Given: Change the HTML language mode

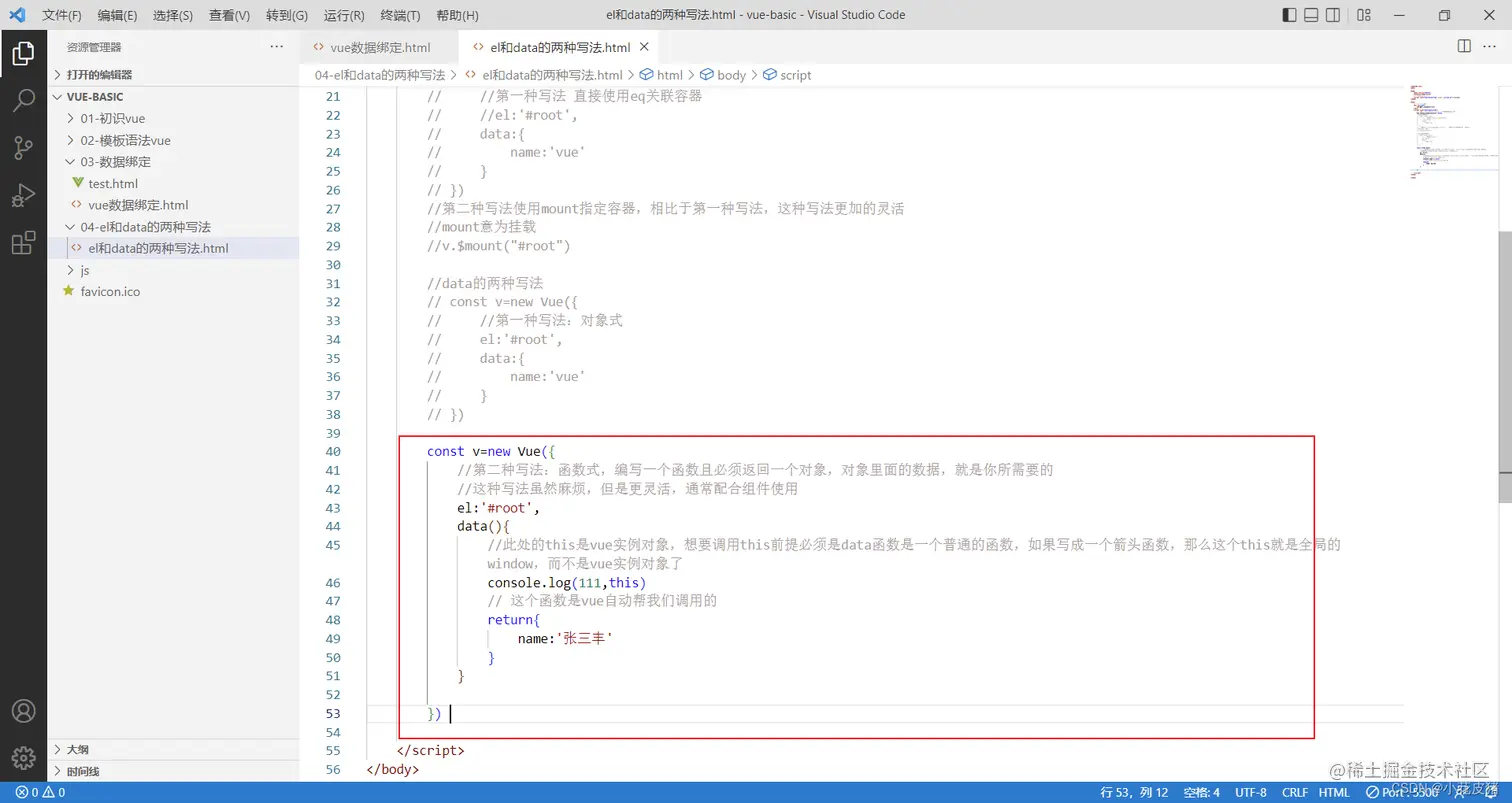Looking at the screenshot, I should pyautogui.click(x=1334, y=792).
